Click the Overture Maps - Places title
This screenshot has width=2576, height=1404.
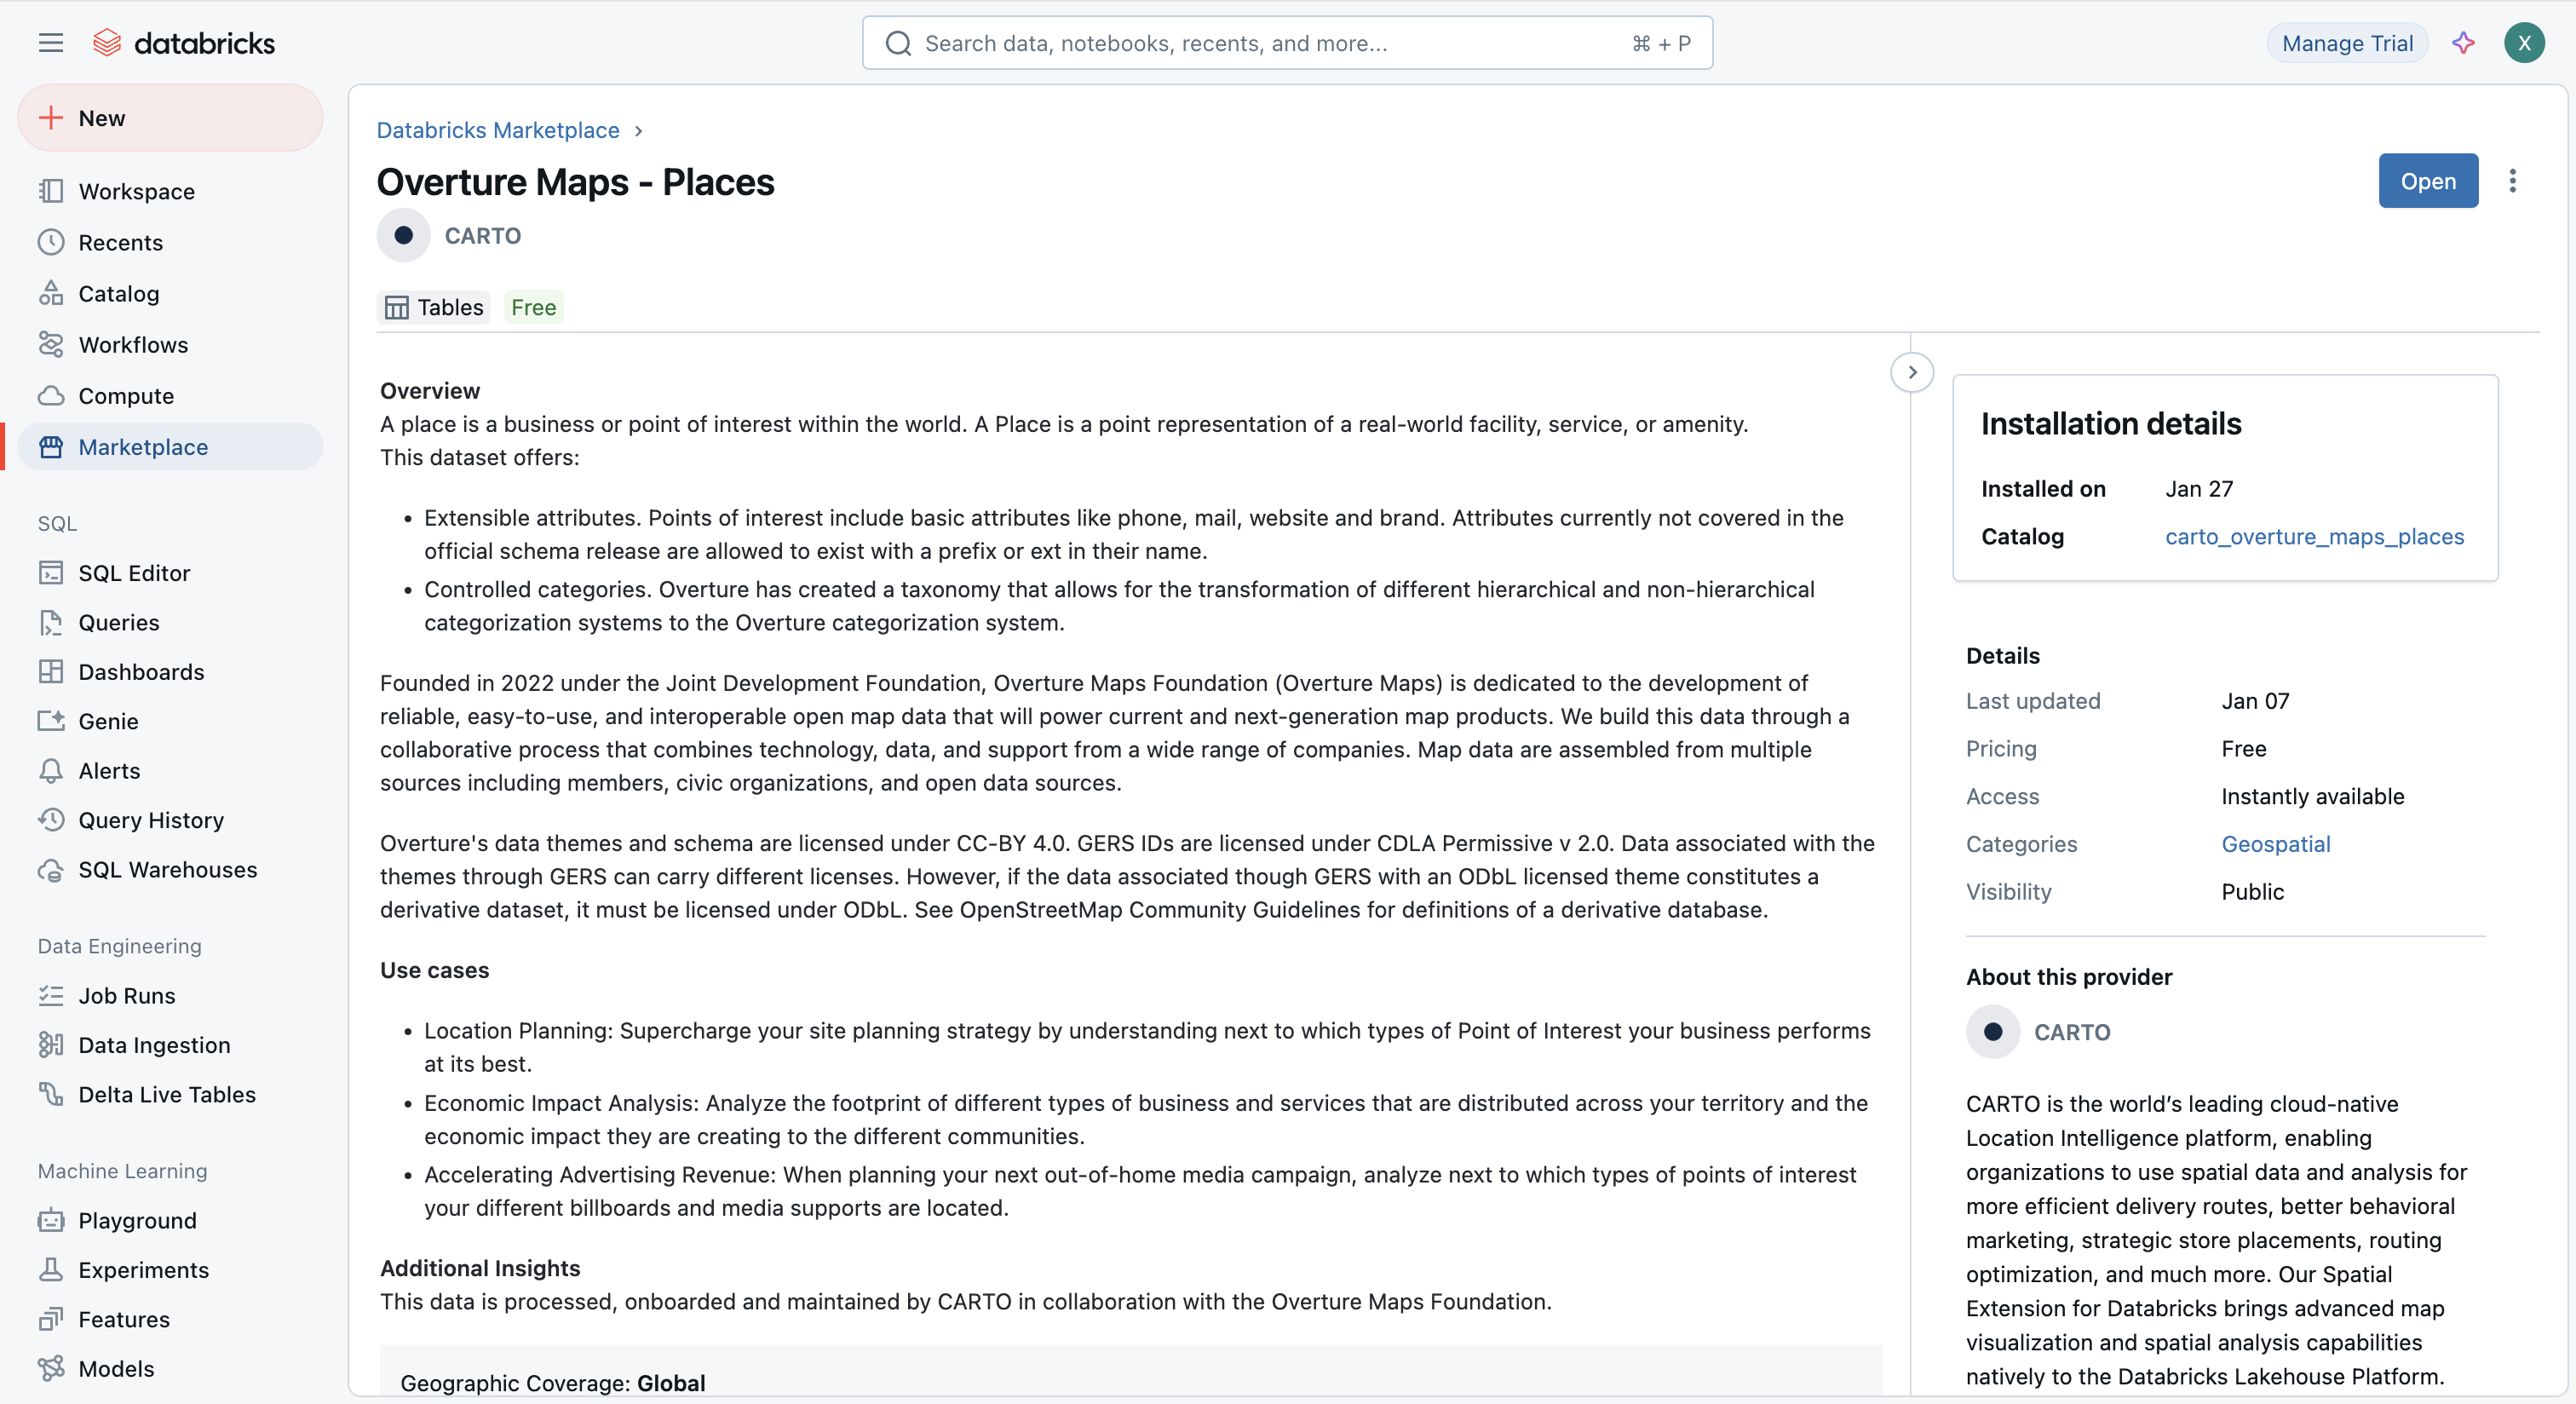(575, 182)
